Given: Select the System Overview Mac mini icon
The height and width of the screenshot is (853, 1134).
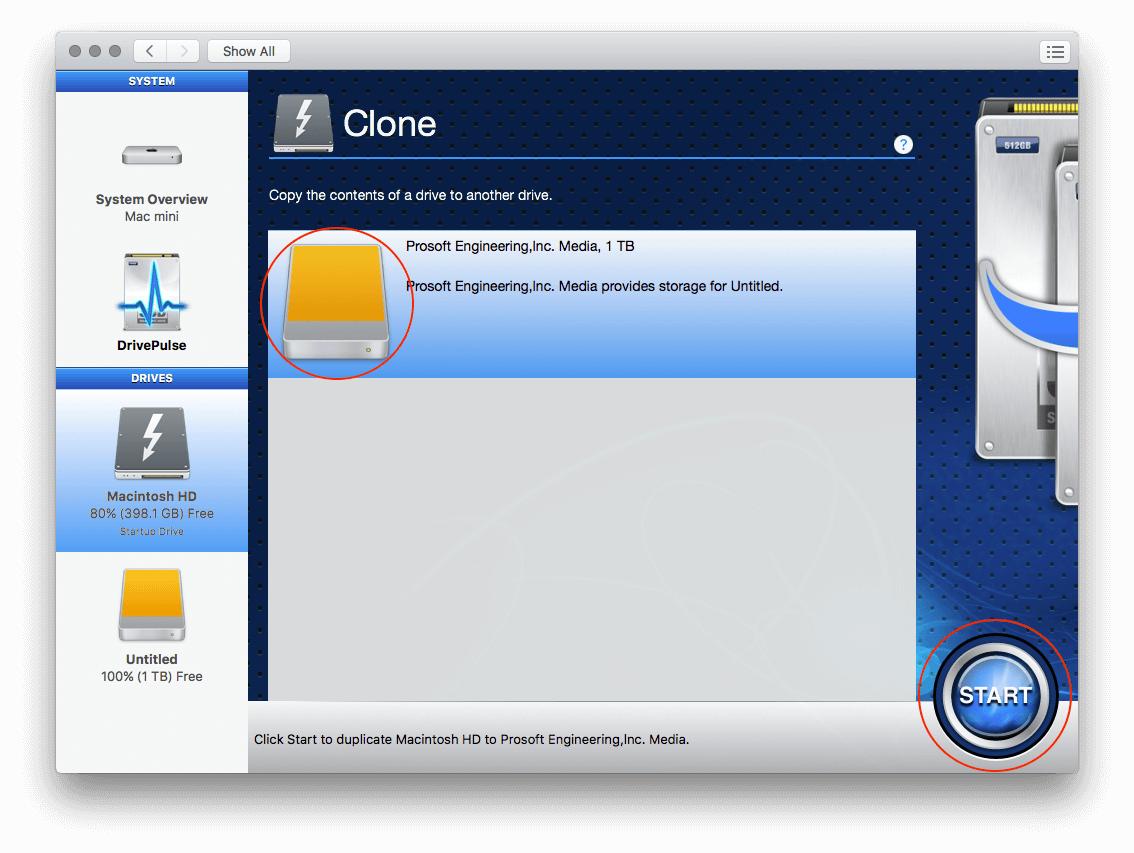Looking at the screenshot, I should [151, 155].
